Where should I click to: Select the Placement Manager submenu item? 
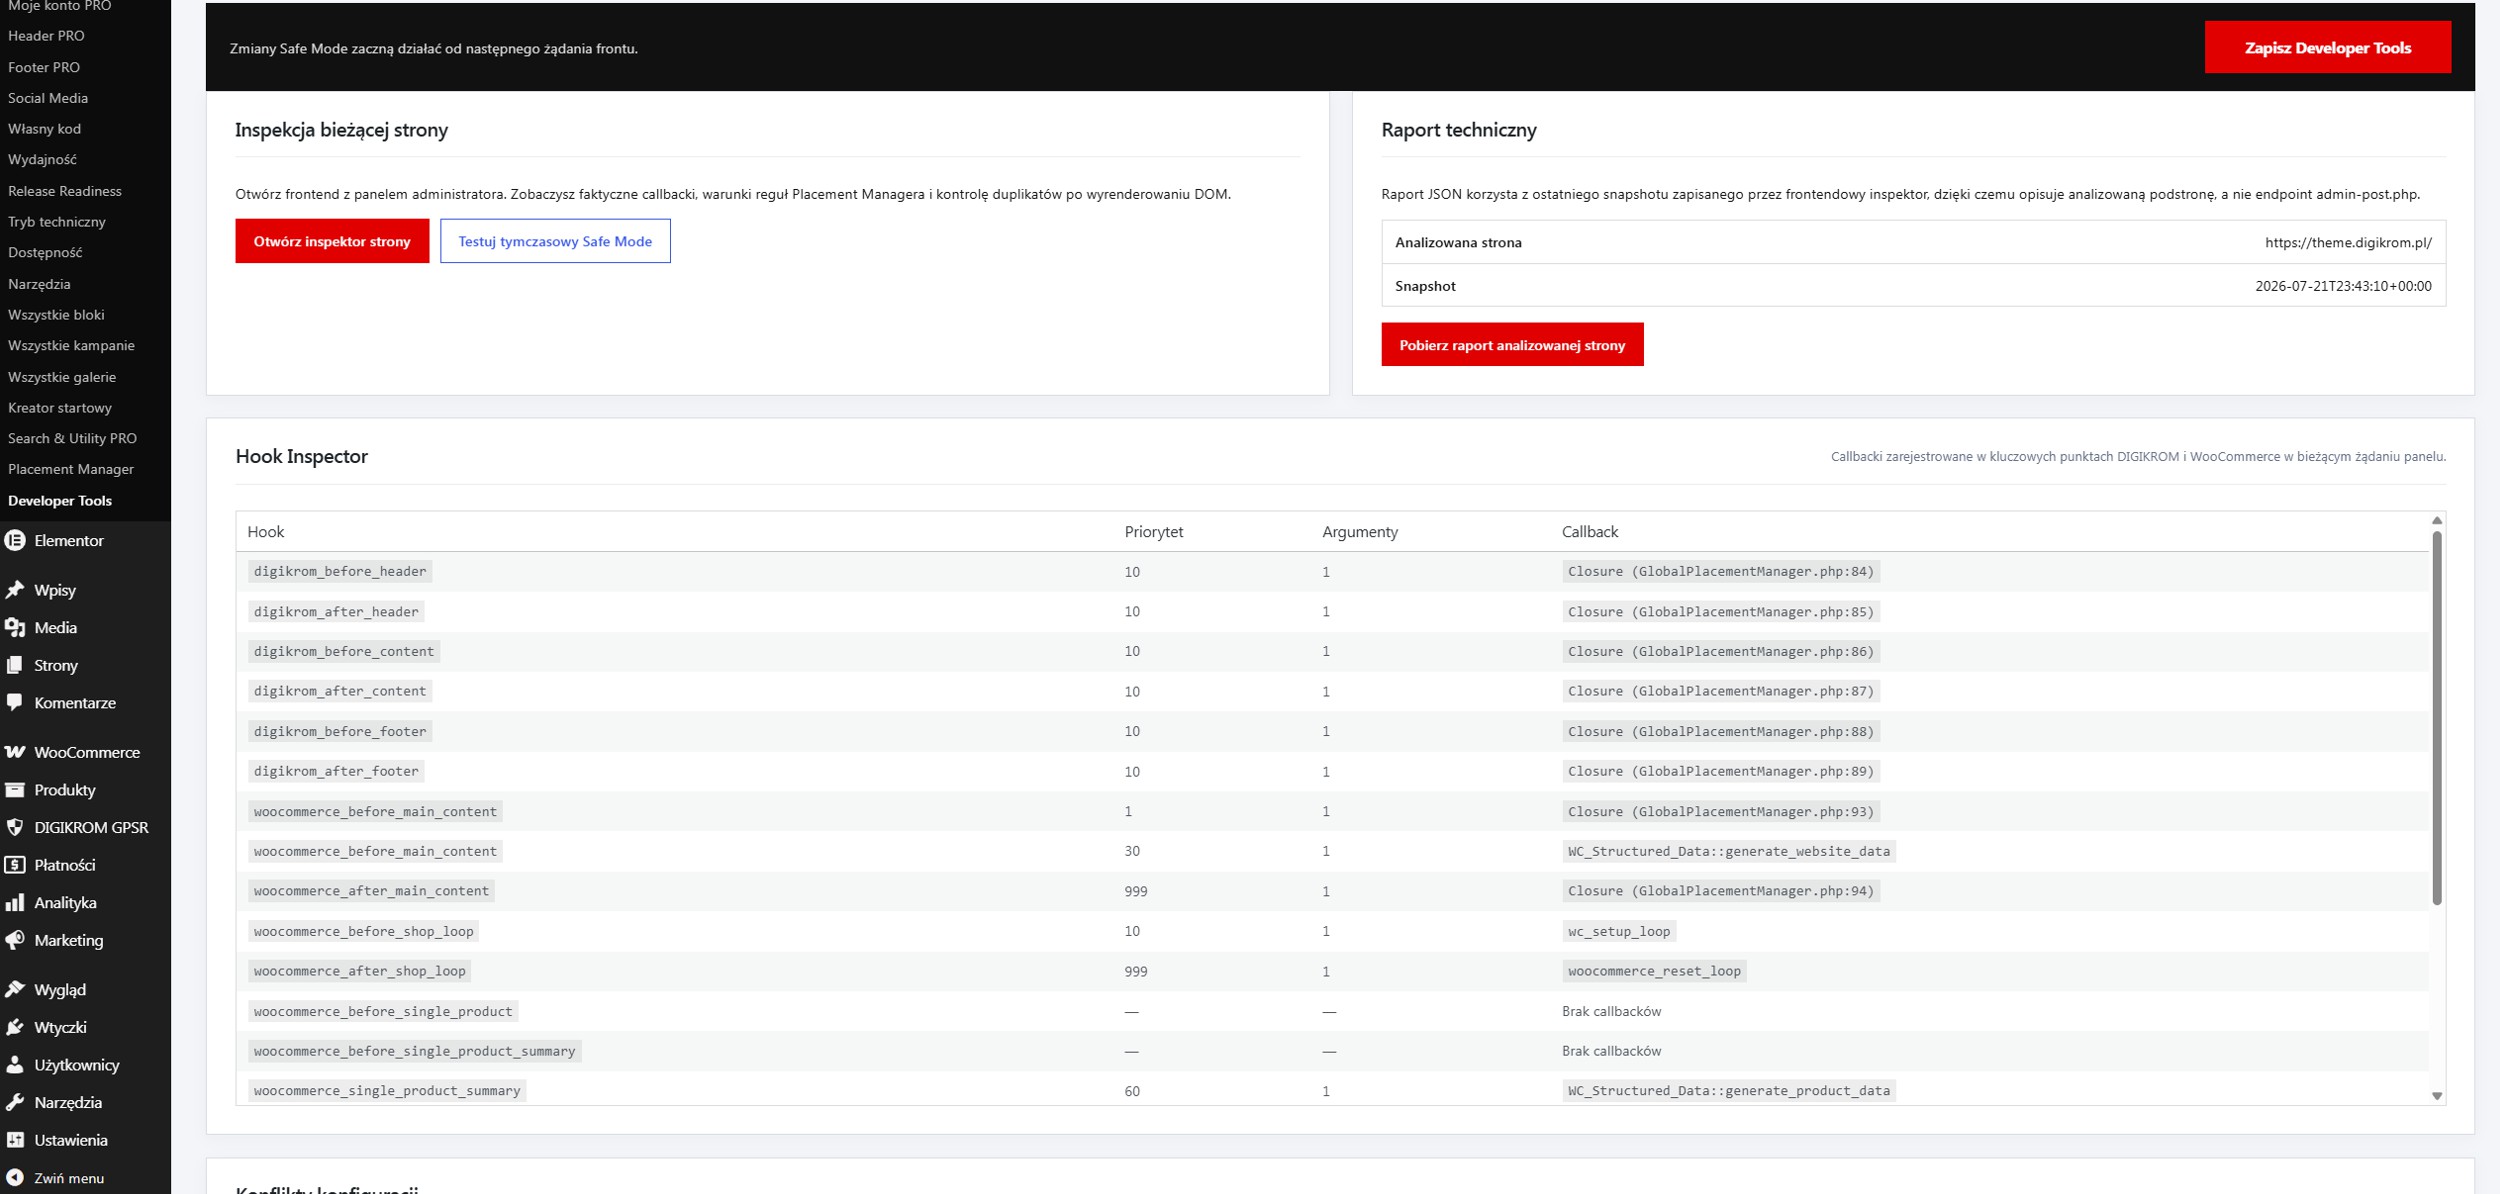71,469
